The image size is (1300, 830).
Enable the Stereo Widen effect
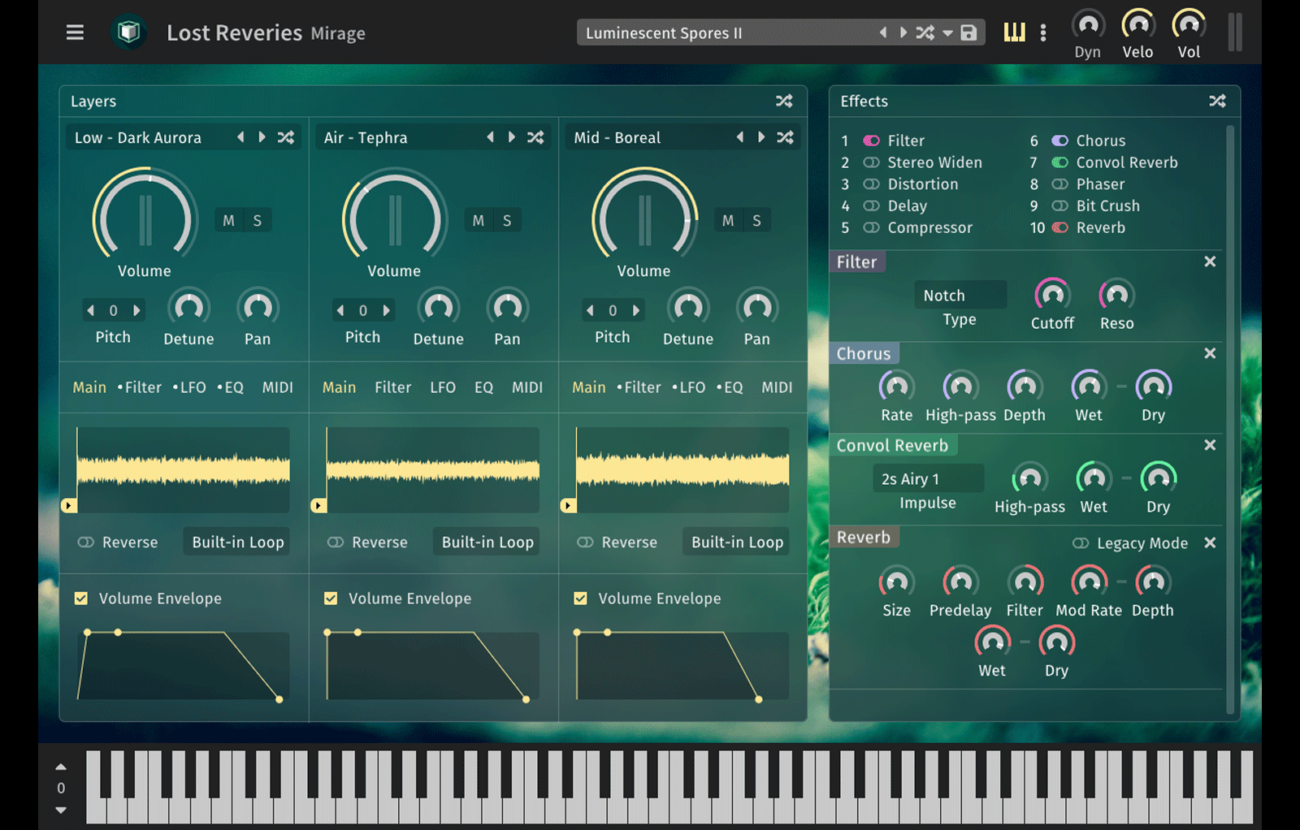(871, 163)
